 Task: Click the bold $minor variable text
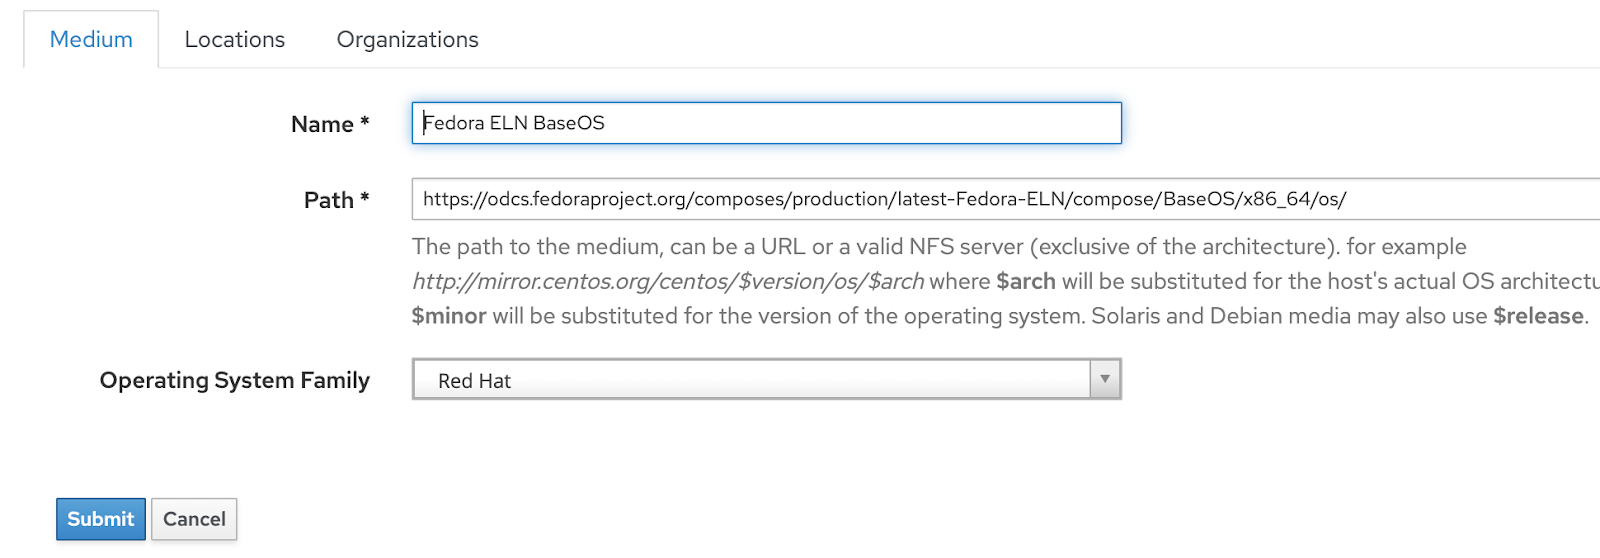pos(449,316)
